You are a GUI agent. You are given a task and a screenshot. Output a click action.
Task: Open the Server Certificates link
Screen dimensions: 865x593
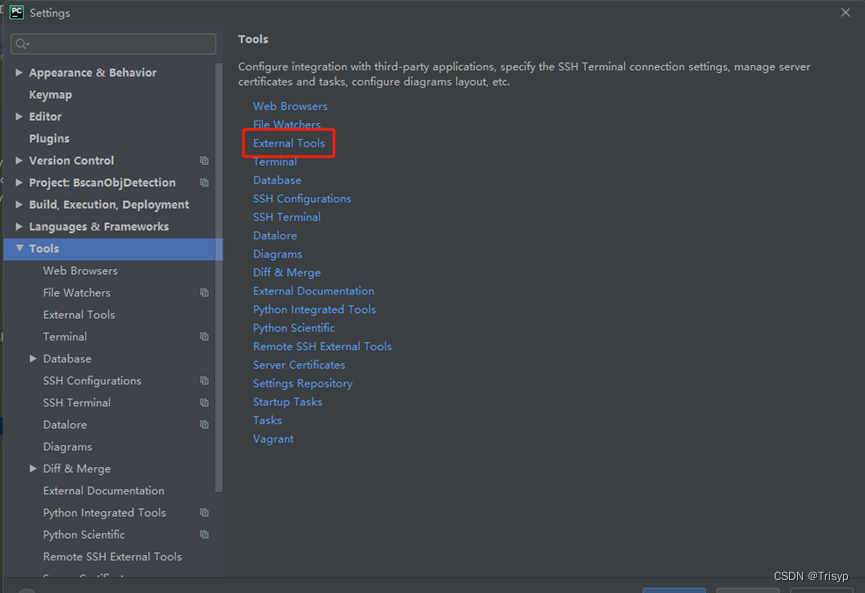click(299, 365)
